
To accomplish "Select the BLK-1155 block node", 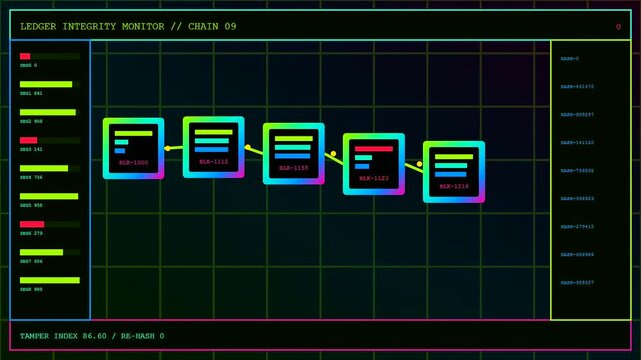I will point(294,154).
